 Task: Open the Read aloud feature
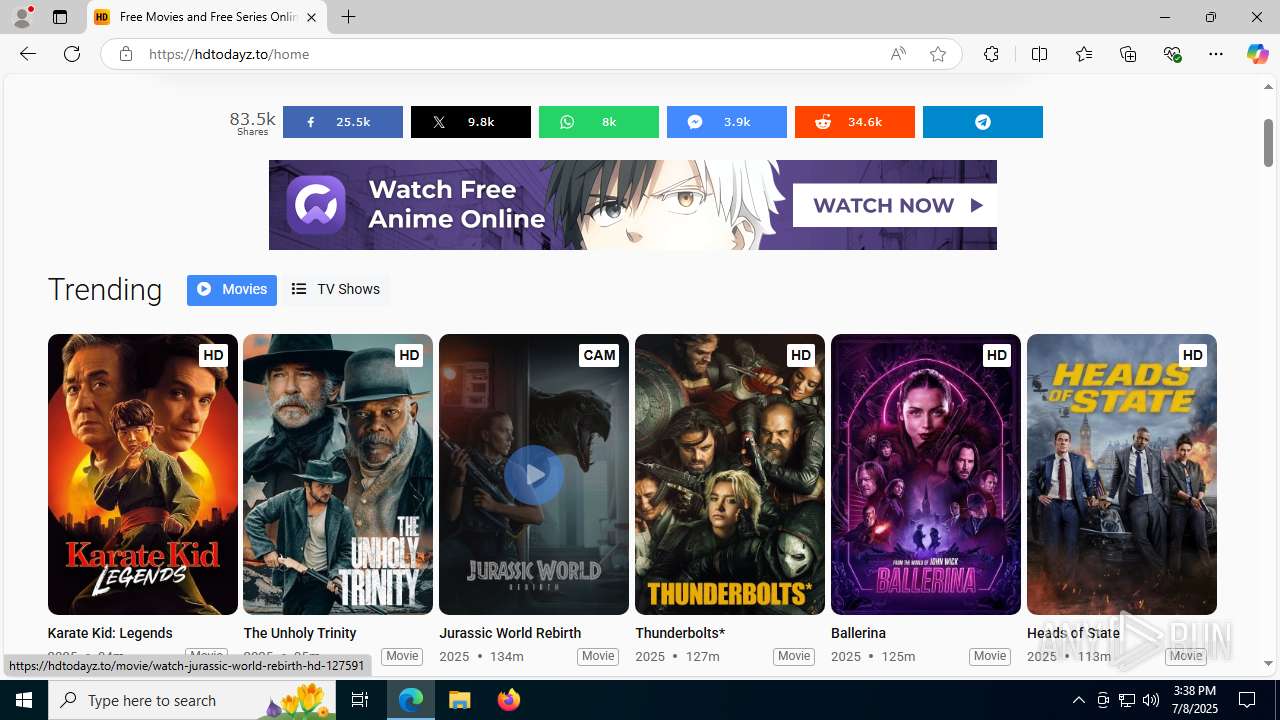(898, 54)
